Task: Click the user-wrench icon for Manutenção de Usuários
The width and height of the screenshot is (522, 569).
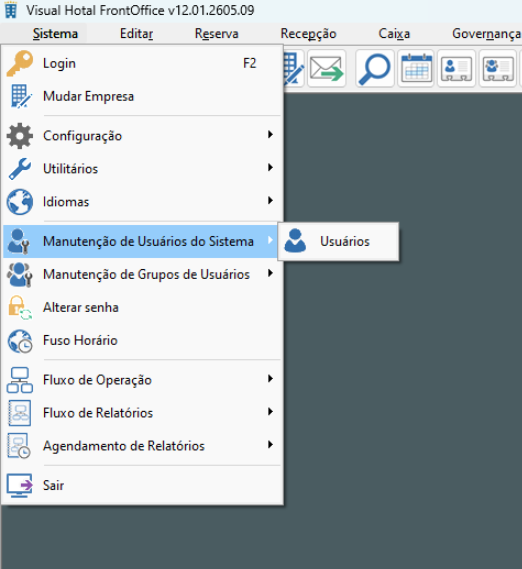Action: click(19, 241)
